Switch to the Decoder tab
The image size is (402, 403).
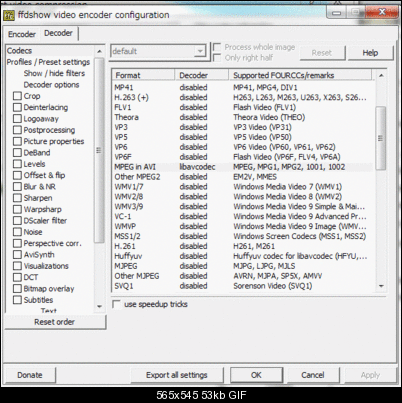58,33
